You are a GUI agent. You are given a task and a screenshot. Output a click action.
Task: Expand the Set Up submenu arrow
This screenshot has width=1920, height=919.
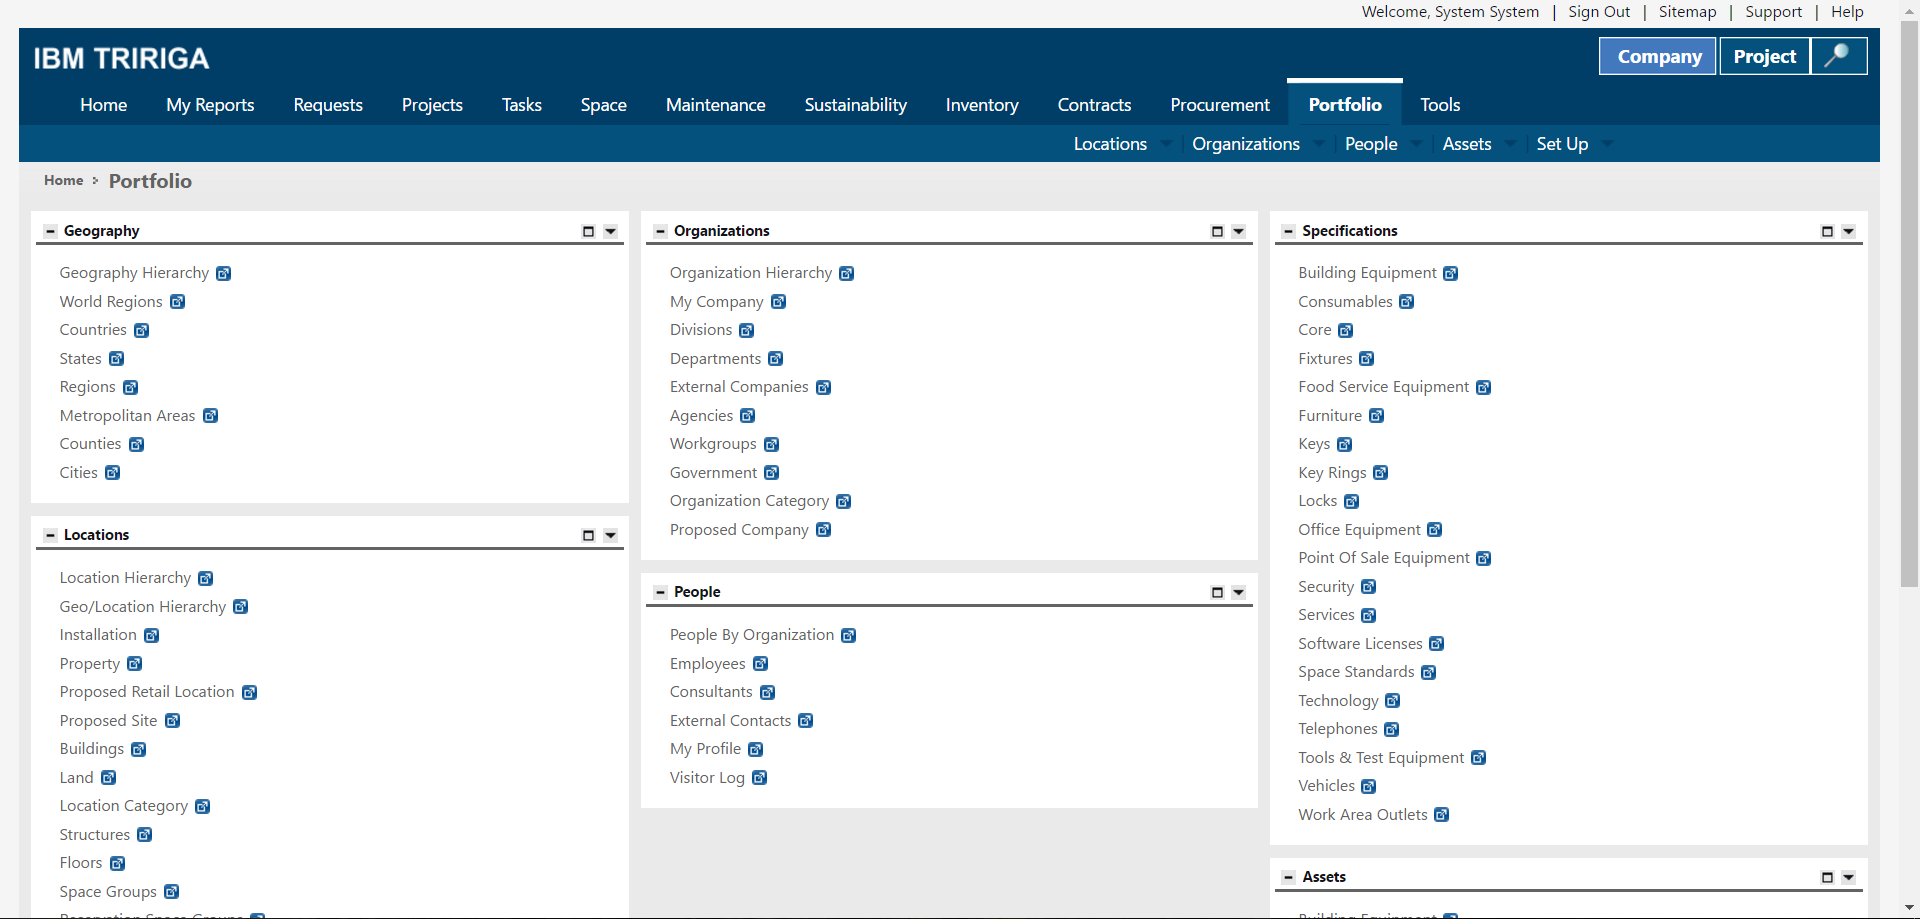point(1608,144)
